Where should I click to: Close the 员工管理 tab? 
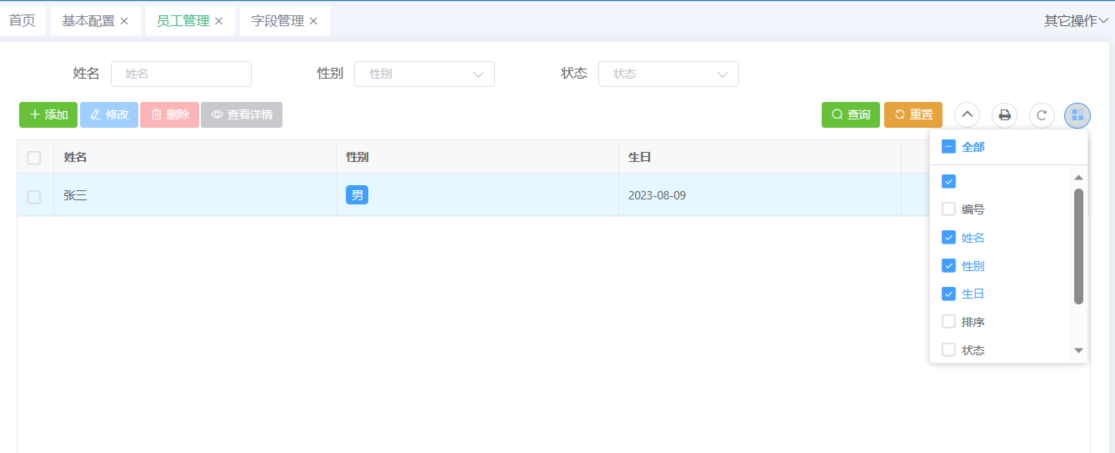click(x=218, y=21)
